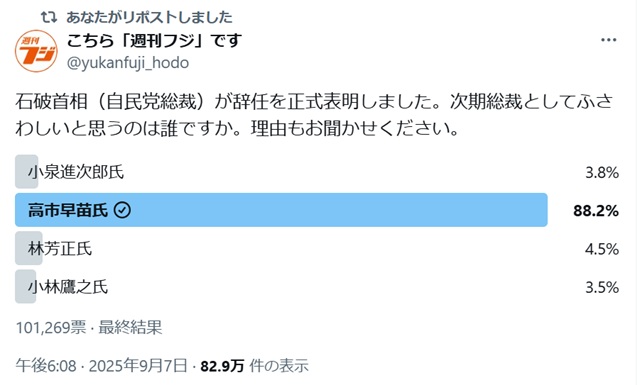Click the 4.5% result for 林芳正氏

[x=602, y=249]
